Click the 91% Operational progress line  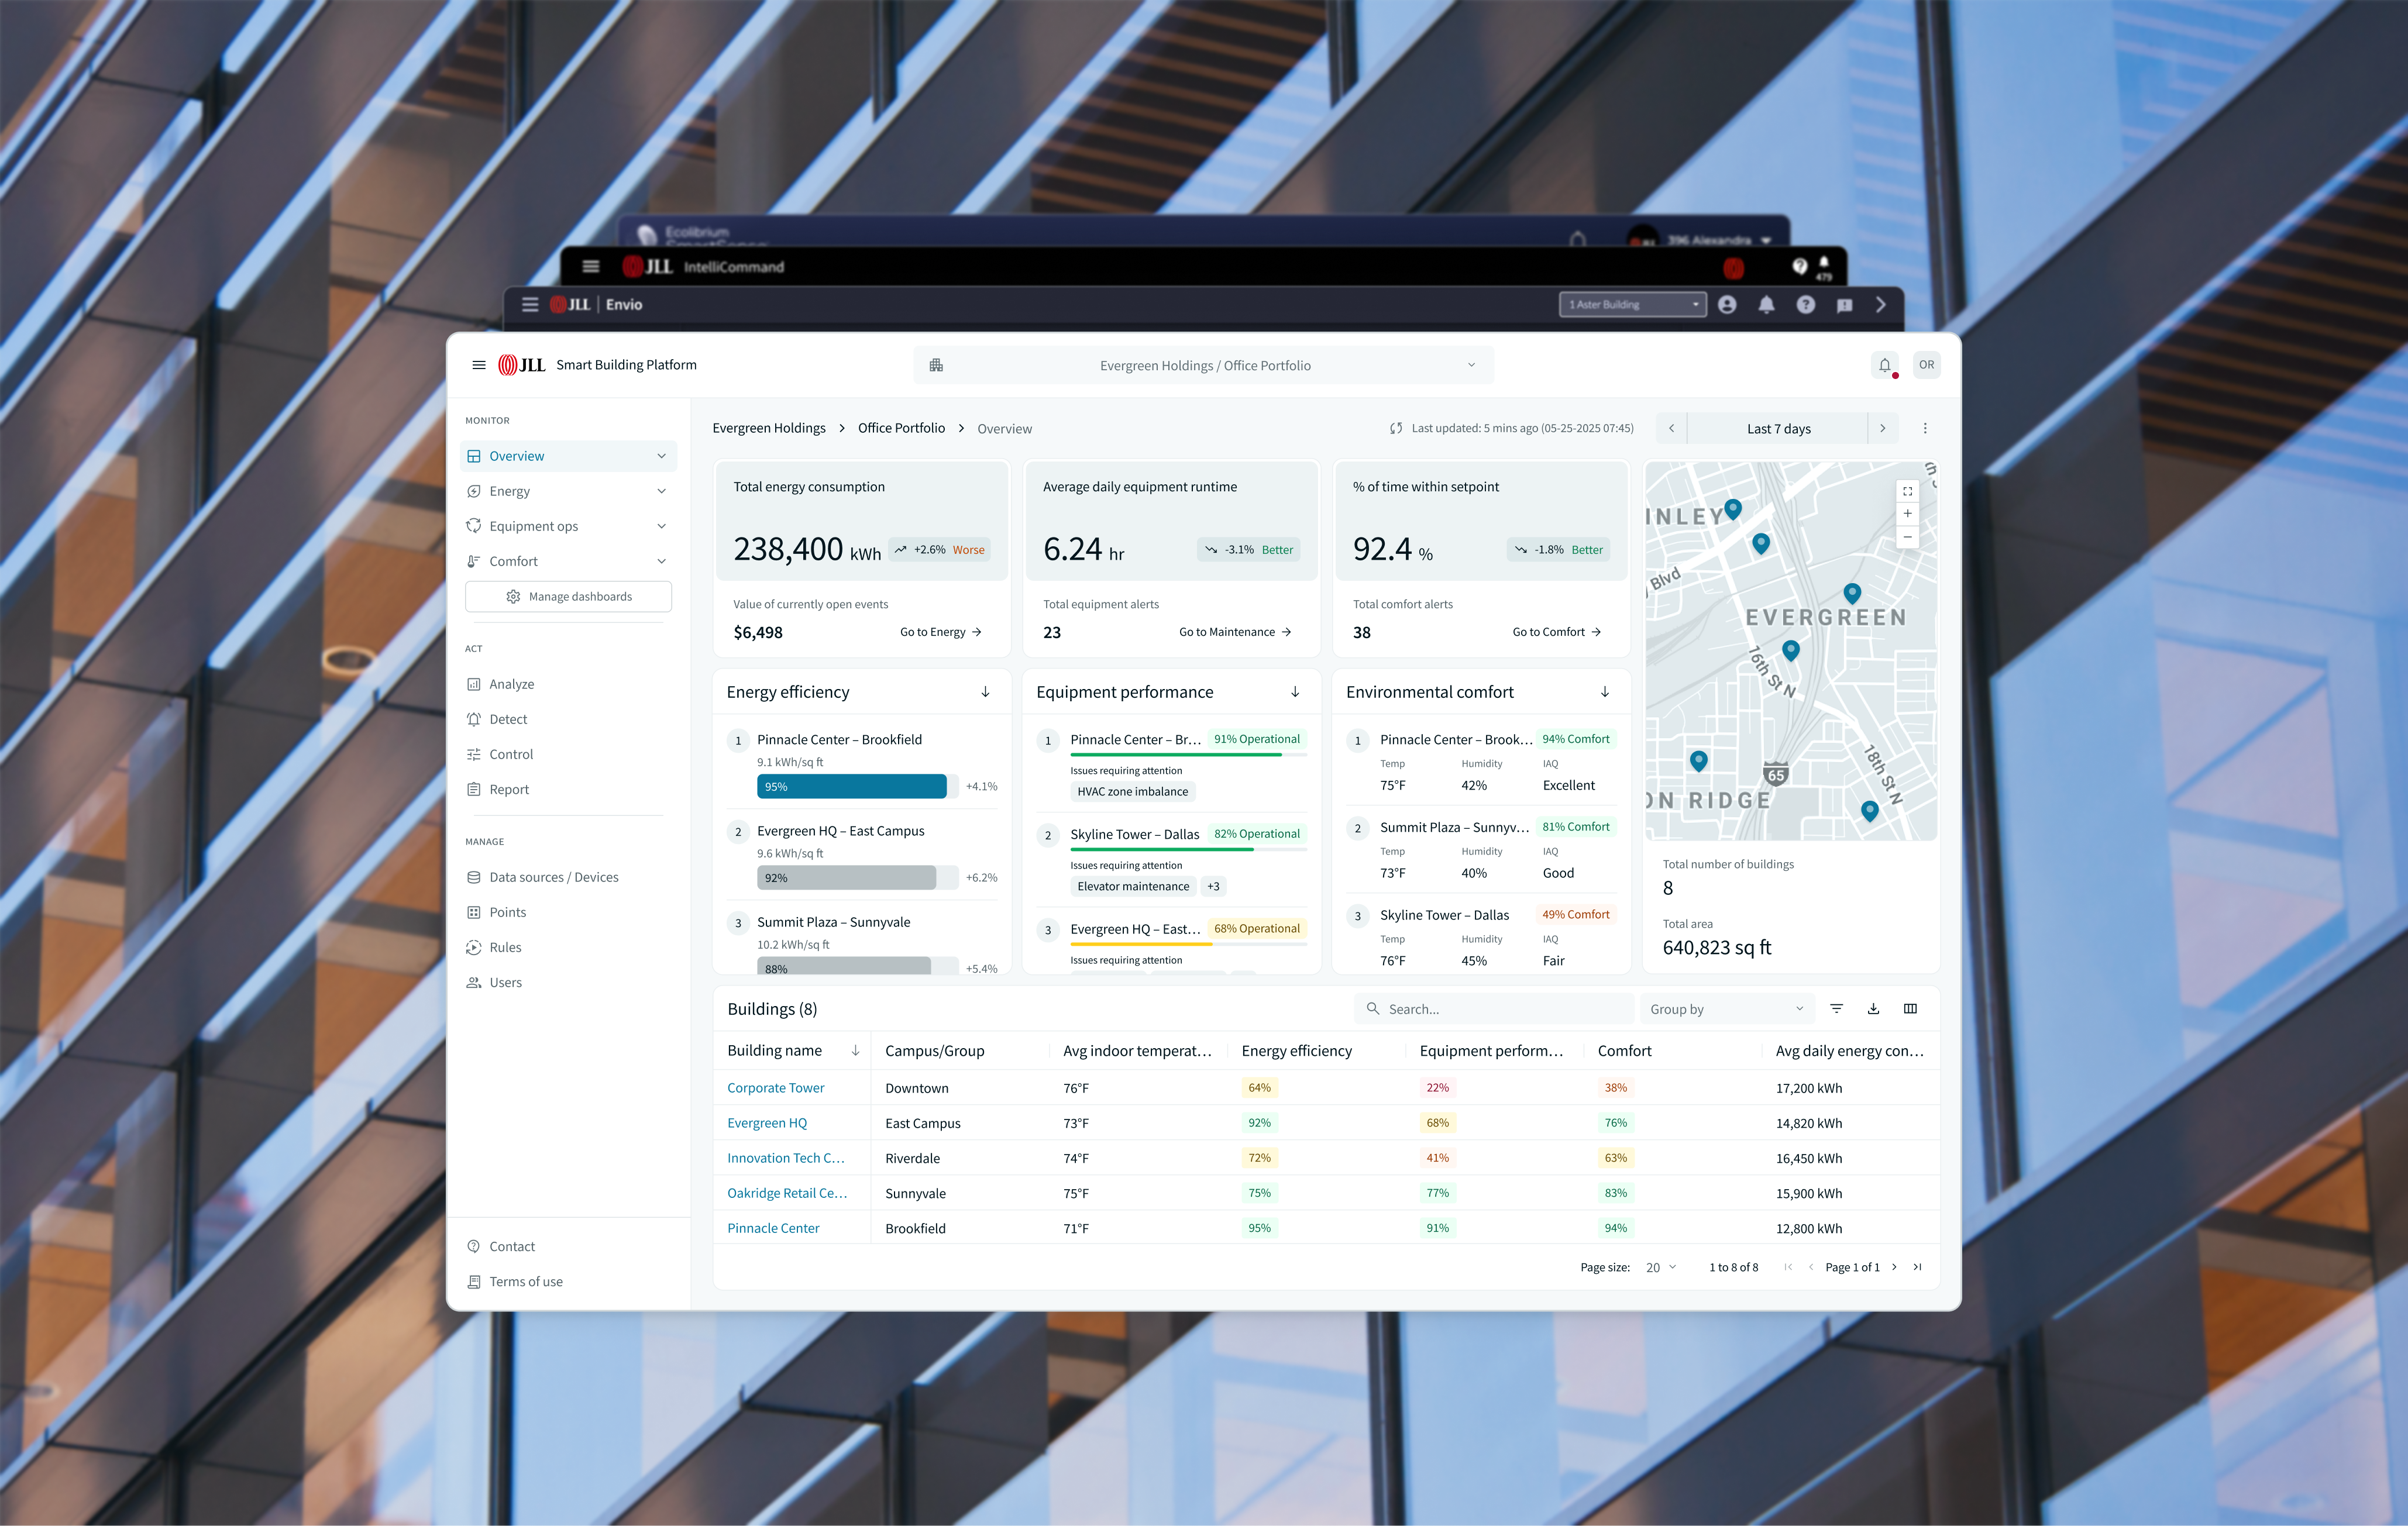tap(1176, 755)
